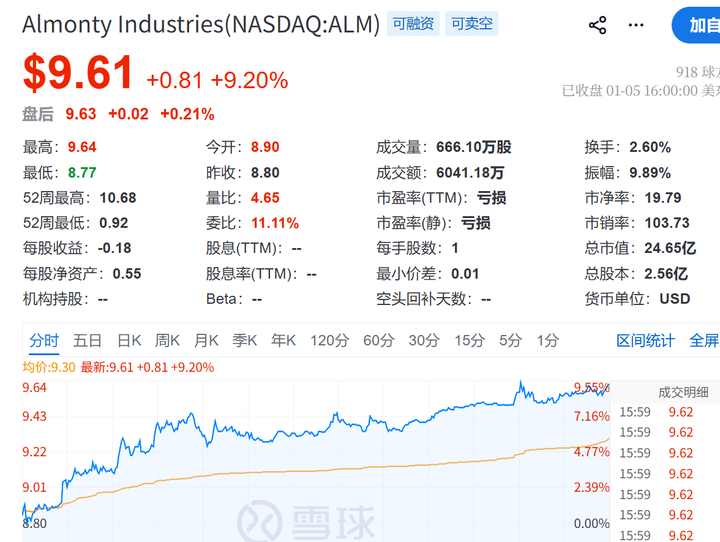Viewport: 720px width, 542px height.
Task: Select the 季K chart tab
Action: click(244, 341)
